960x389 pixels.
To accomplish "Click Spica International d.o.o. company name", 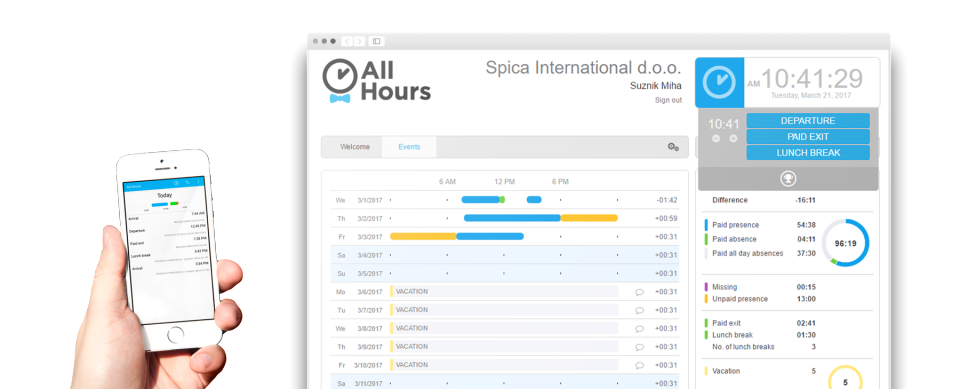I will coord(583,67).
